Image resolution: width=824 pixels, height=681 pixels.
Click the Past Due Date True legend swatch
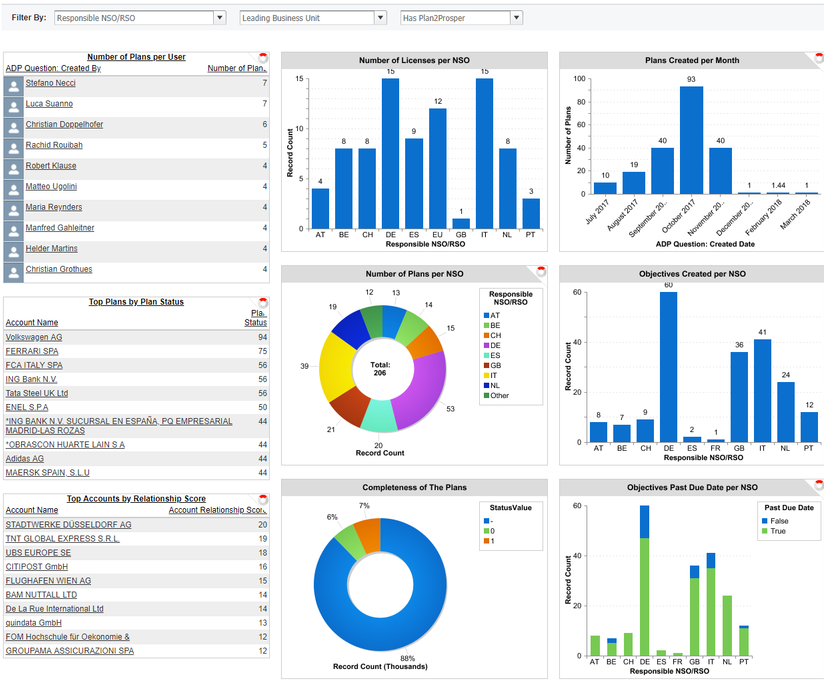coord(765,531)
